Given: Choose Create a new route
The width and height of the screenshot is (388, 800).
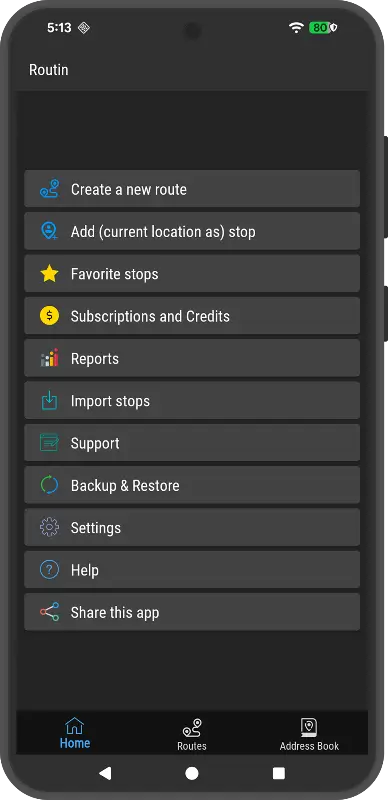Looking at the screenshot, I should (x=192, y=189).
